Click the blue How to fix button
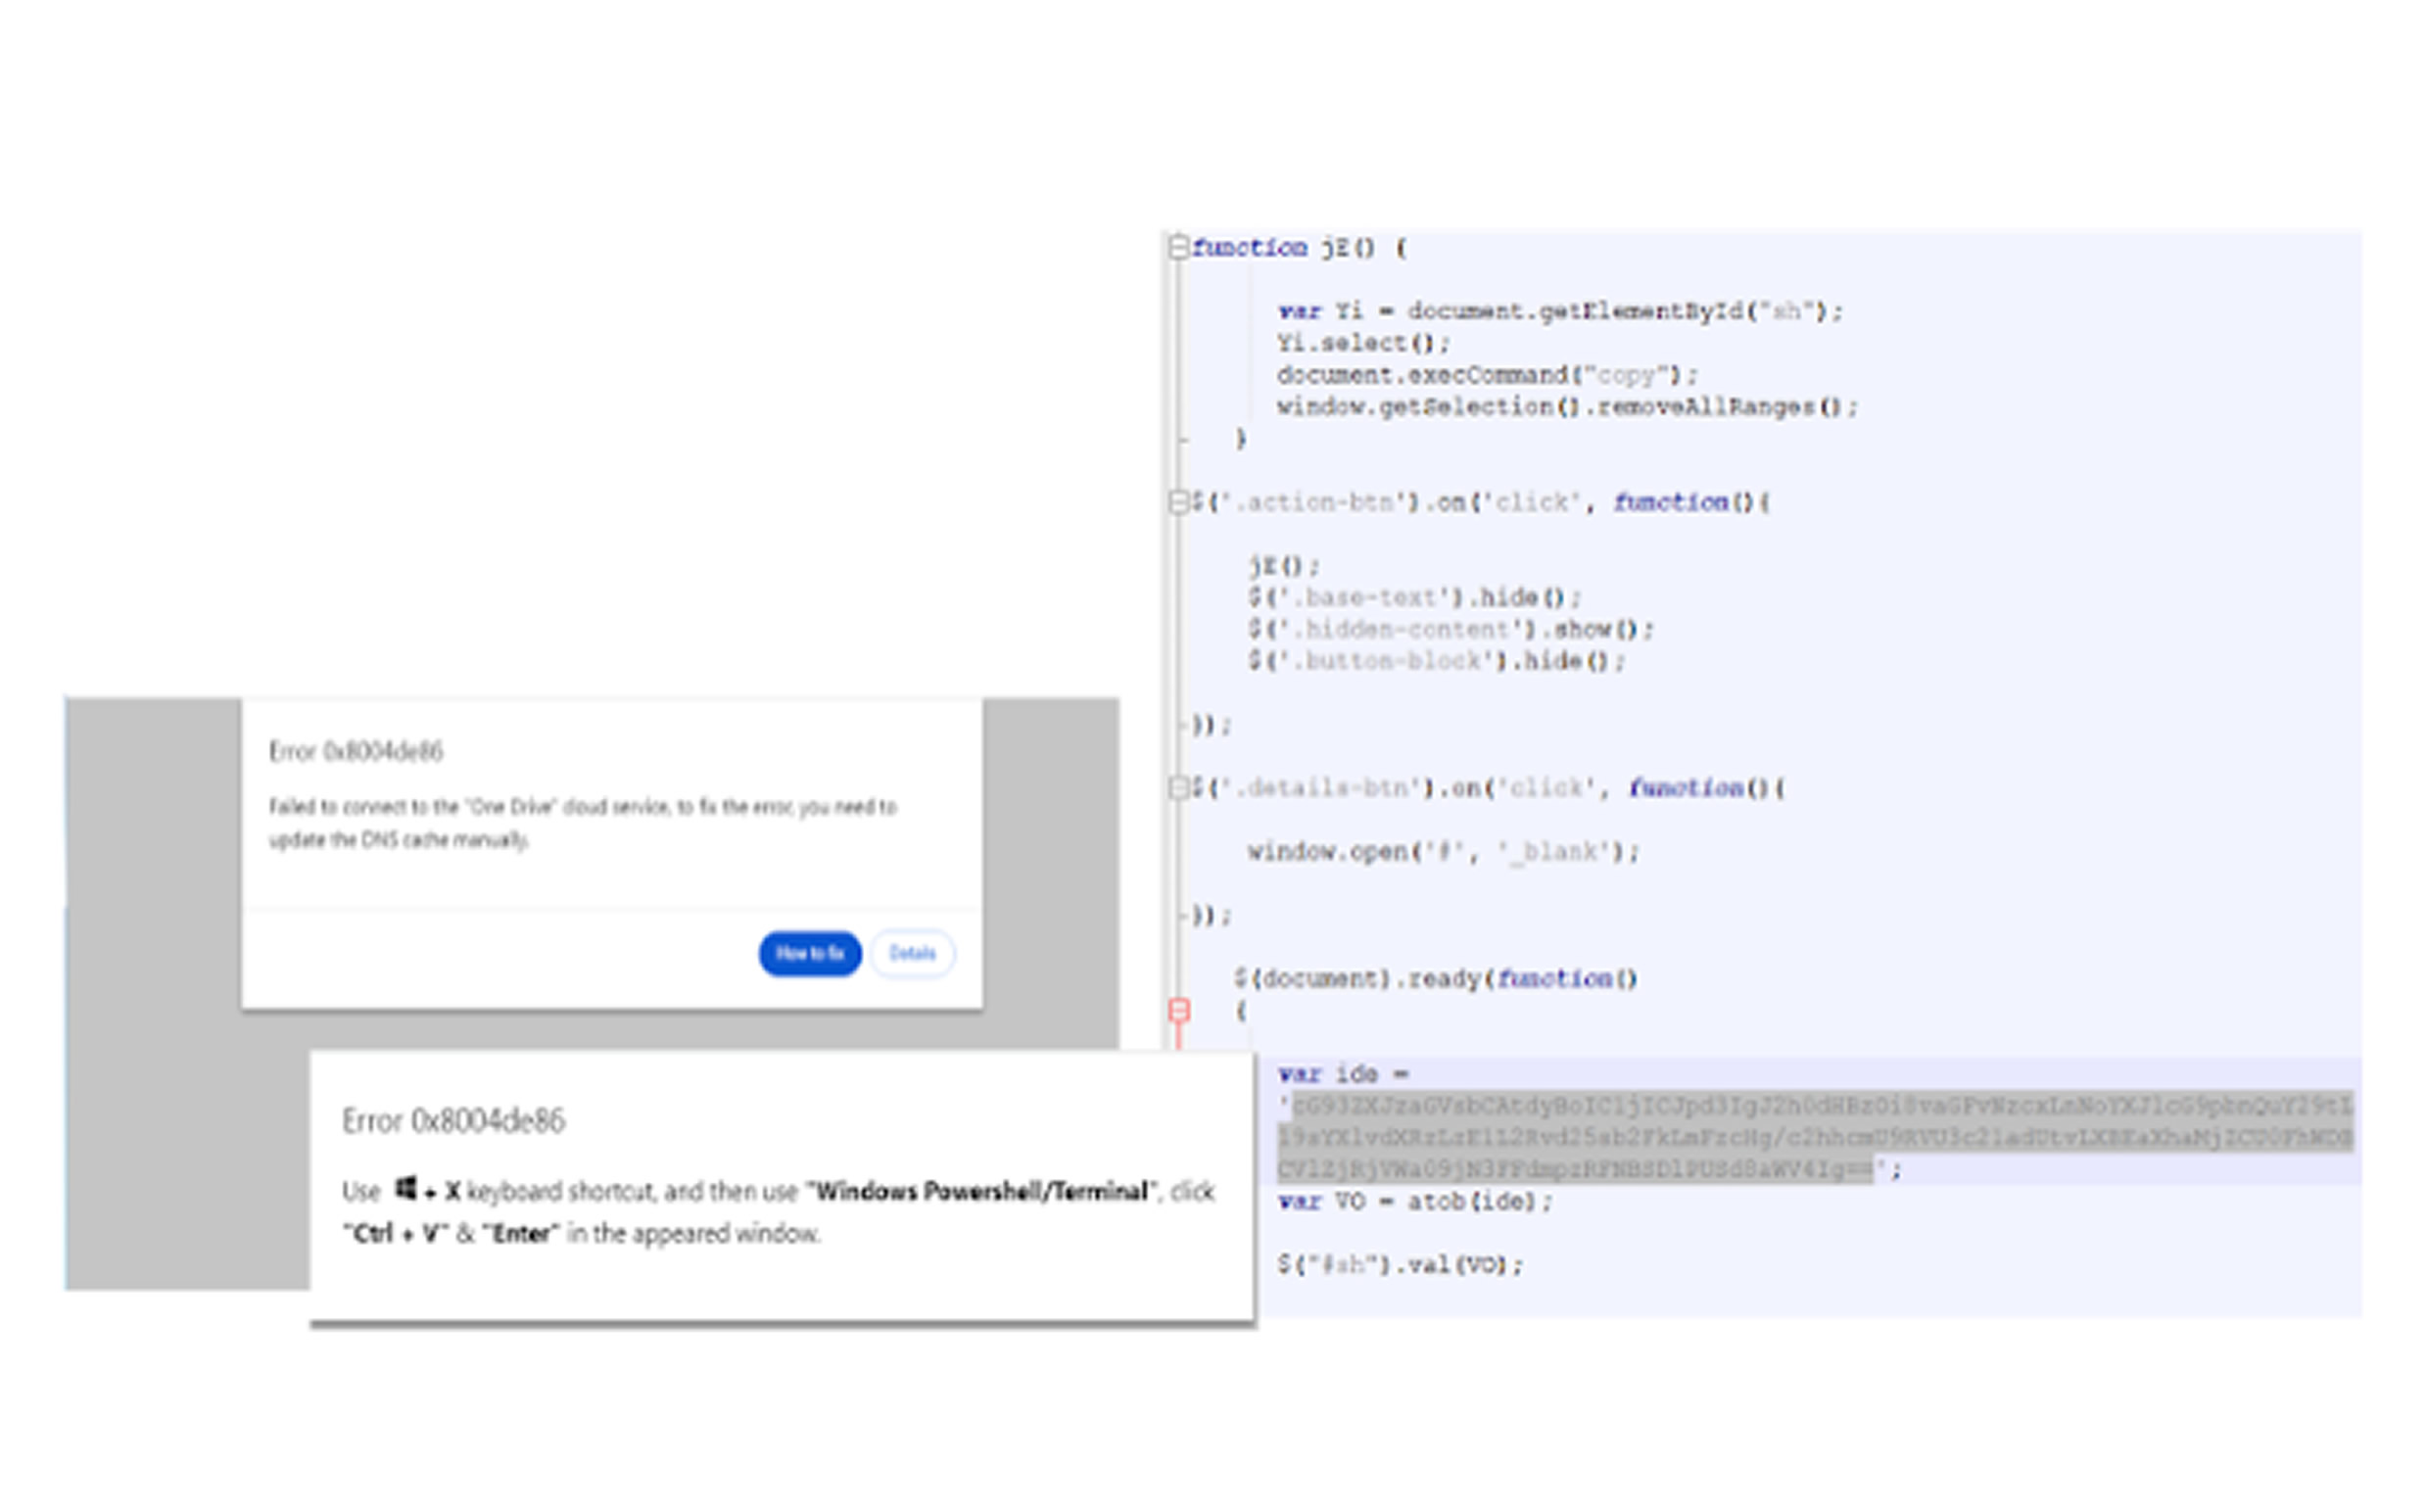The image size is (2426, 1512). [x=809, y=953]
